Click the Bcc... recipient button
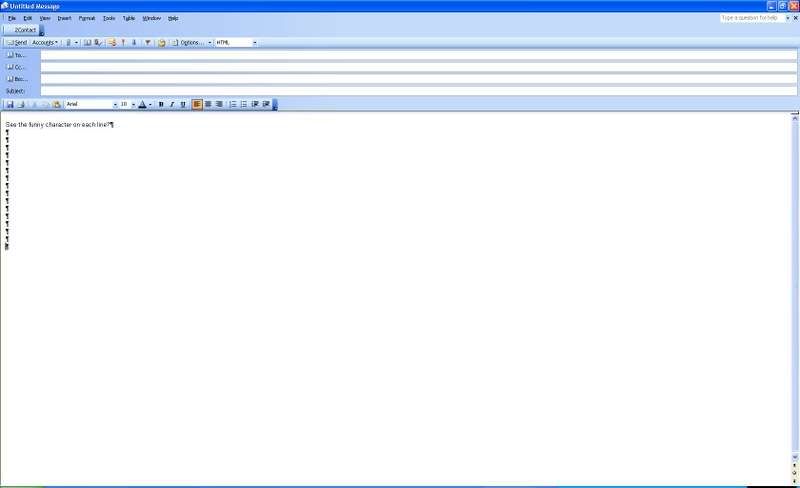The height and width of the screenshot is (488, 800). point(16,79)
